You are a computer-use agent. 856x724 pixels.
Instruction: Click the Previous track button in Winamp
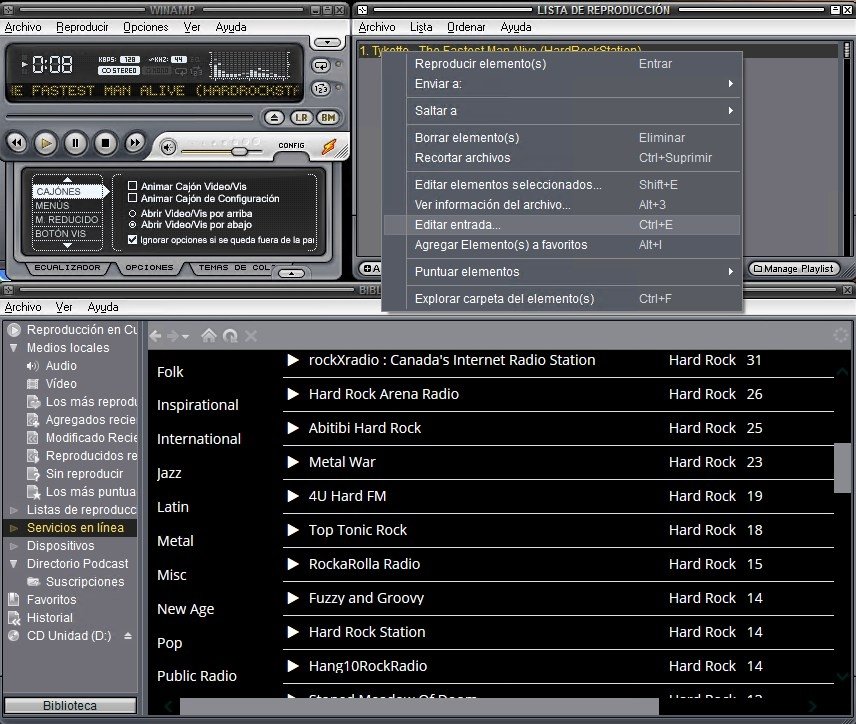pos(17,144)
